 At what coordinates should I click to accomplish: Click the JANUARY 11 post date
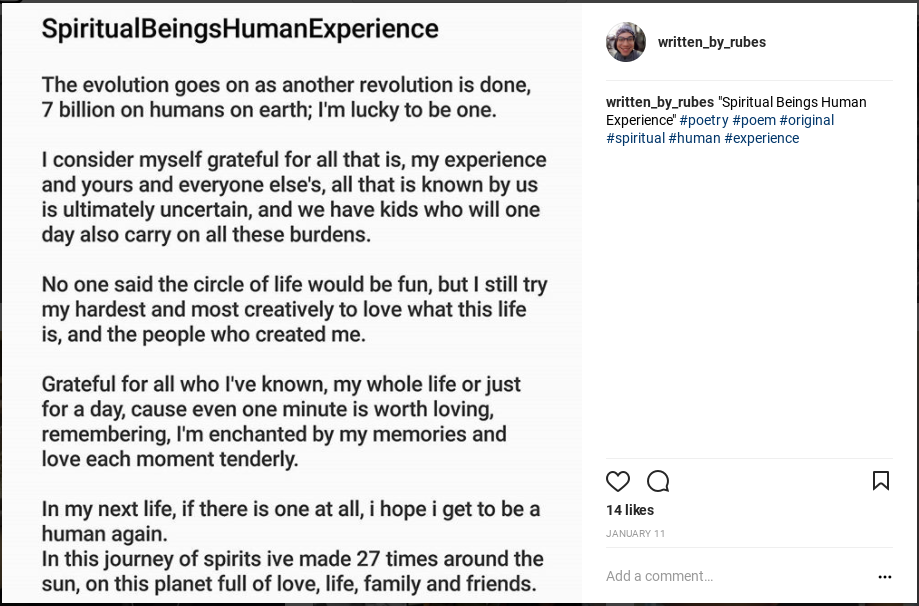[x=634, y=534]
